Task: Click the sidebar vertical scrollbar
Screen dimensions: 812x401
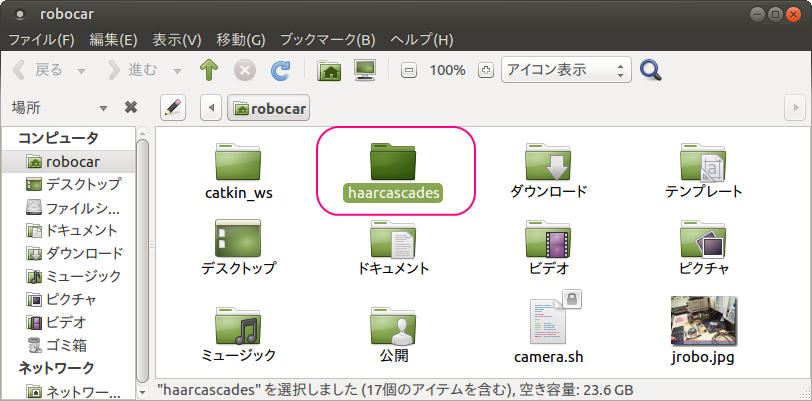Action: pyautogui.click(x=143, y=259)
